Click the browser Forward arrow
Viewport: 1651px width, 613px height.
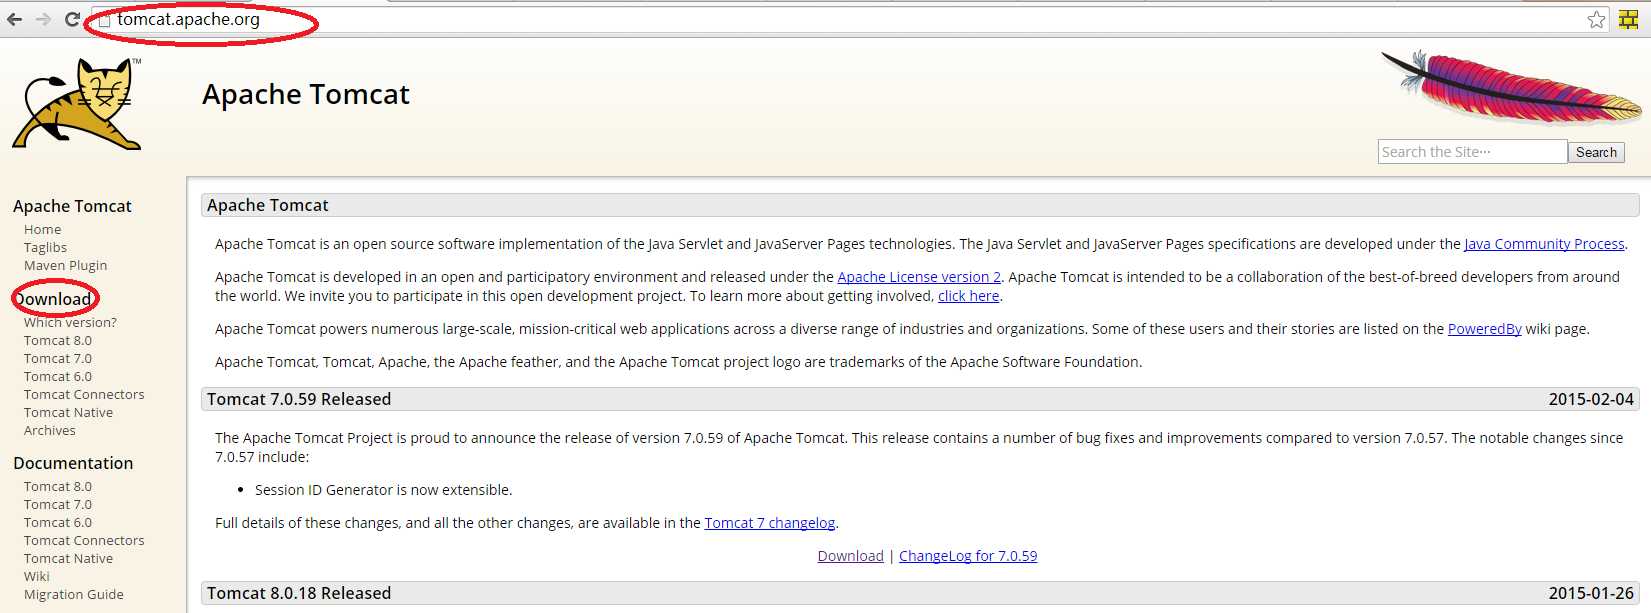(43, 19)
